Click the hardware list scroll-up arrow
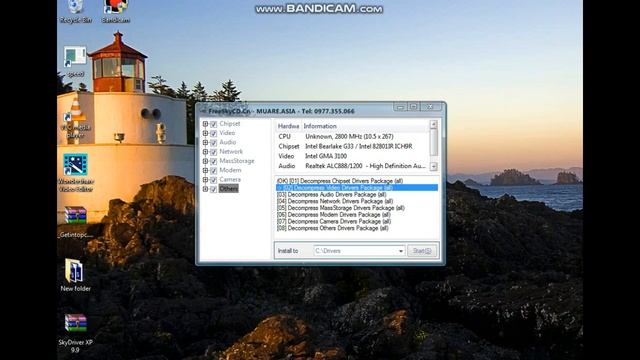The width and height of the screenshot is (640, 360). point(433,124)
